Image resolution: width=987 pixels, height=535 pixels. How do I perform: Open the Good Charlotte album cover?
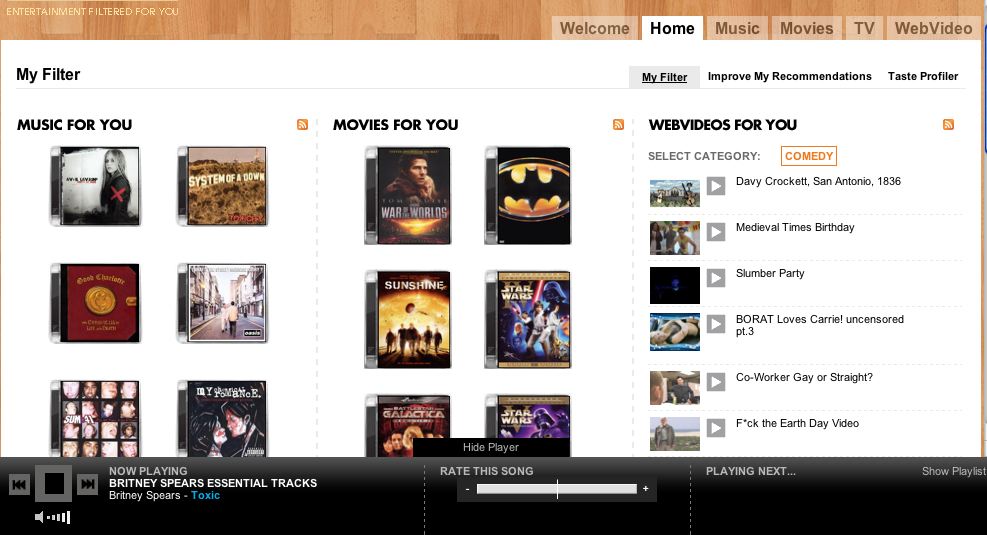click(x=96, y=303)
